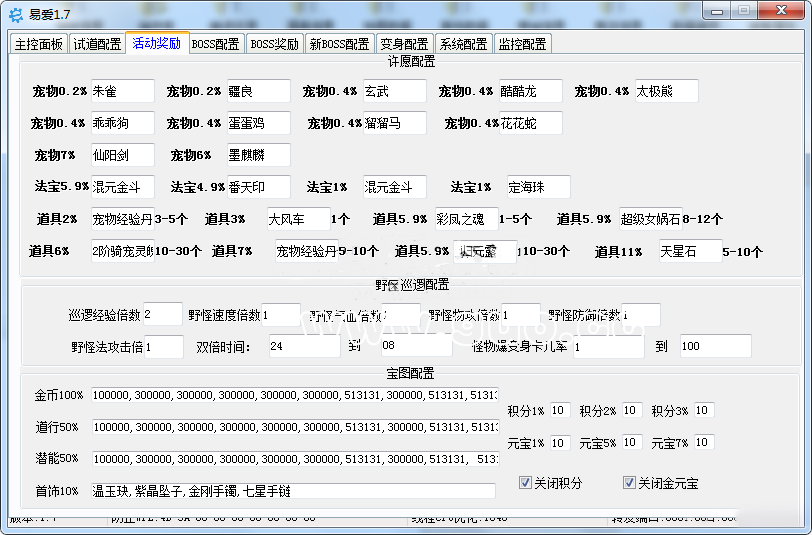The width and height of the screenshot is (812, 535).
Task: Uncheck the 关闭积分 checkbox
Action: [x=525, y=483]
